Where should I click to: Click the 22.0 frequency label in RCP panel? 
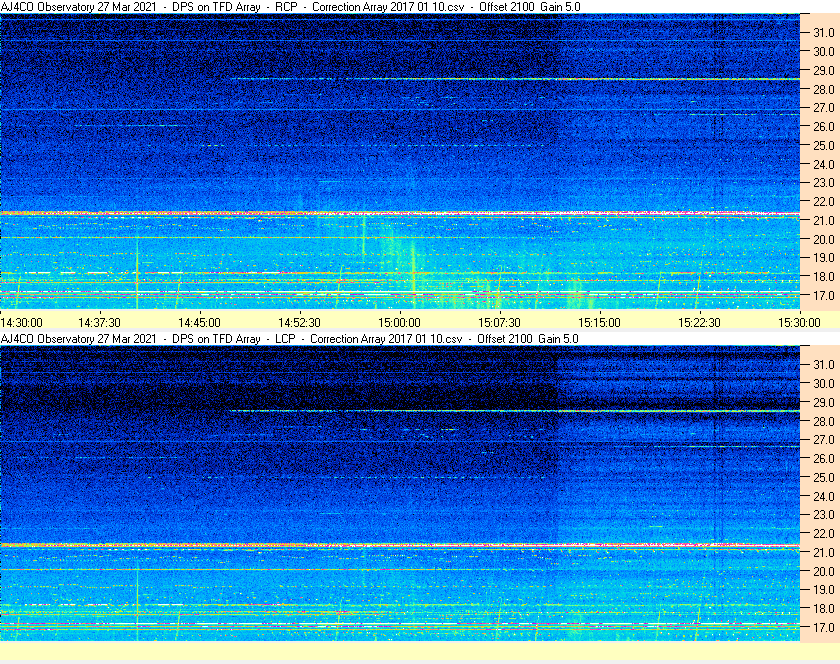tap(824, 202)
